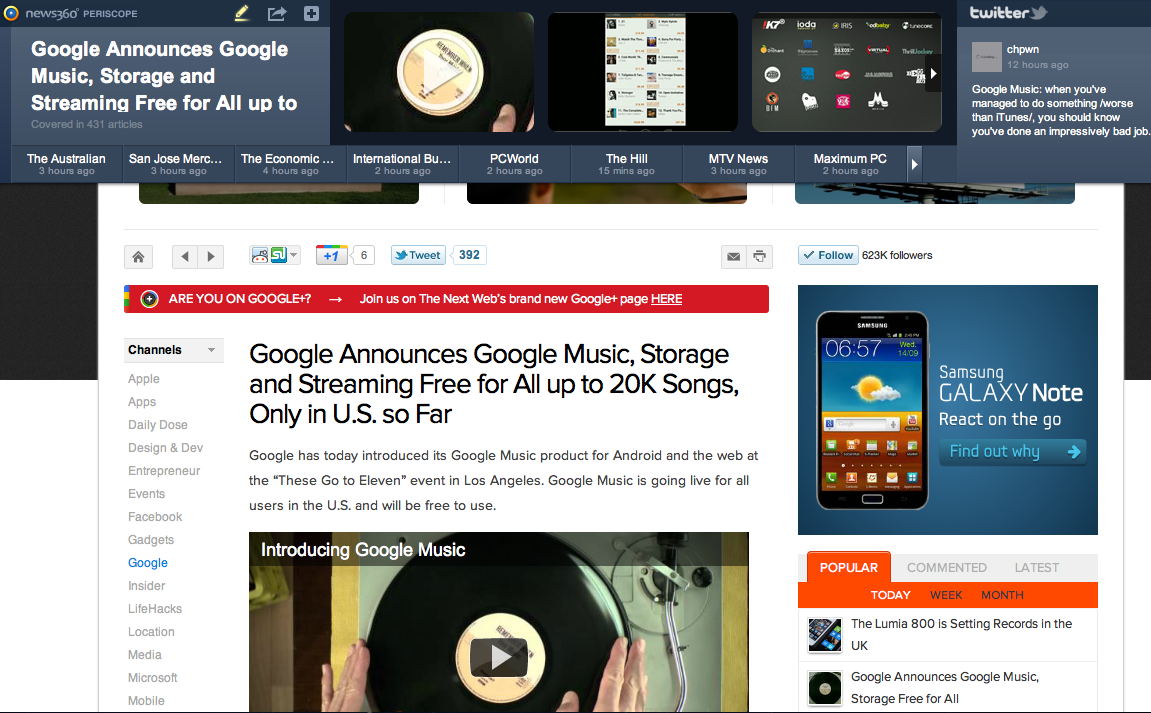Viewport: 1151px width, 713px height.
Task: Select the TODAY filter
Action: click(x=890, y=595)
